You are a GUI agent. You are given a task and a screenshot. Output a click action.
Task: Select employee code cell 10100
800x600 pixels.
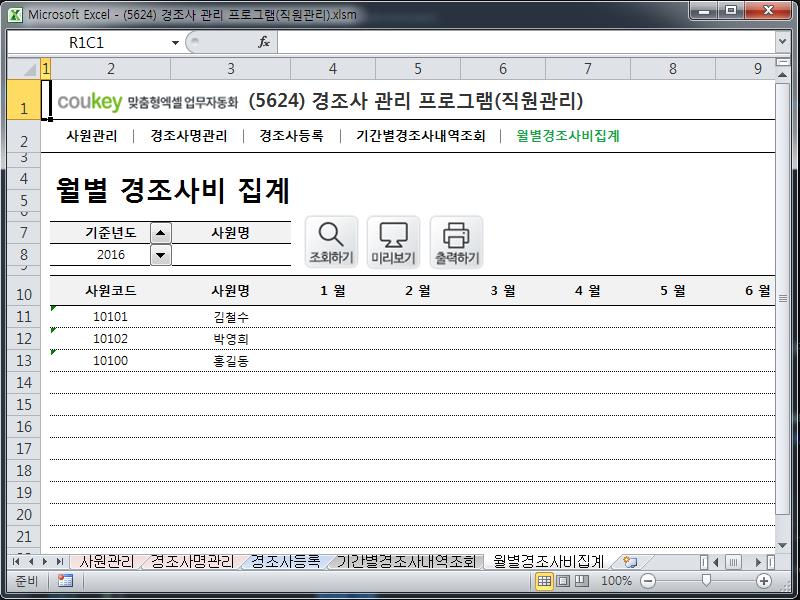110,361
